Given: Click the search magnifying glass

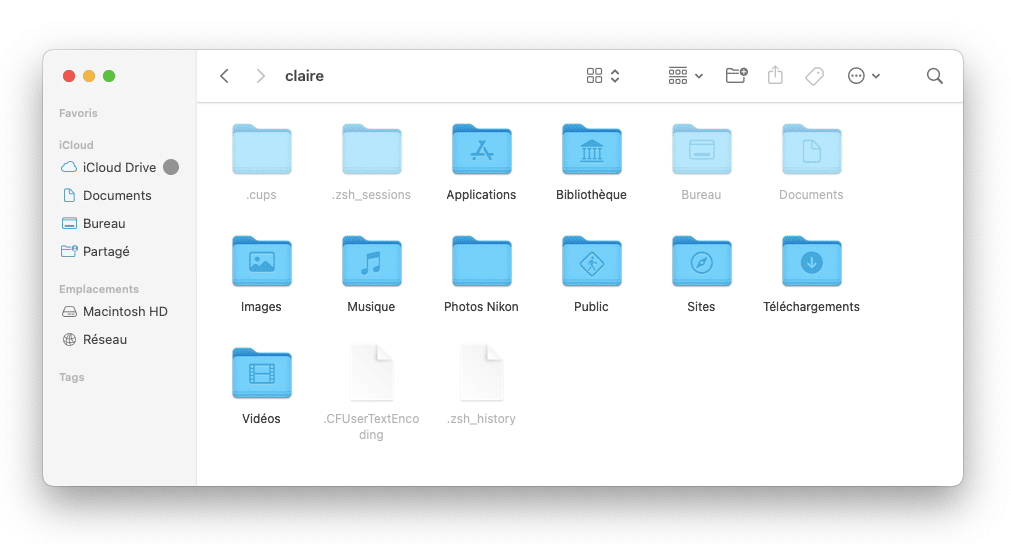Looking at the screenshot, I should (934, 76).
